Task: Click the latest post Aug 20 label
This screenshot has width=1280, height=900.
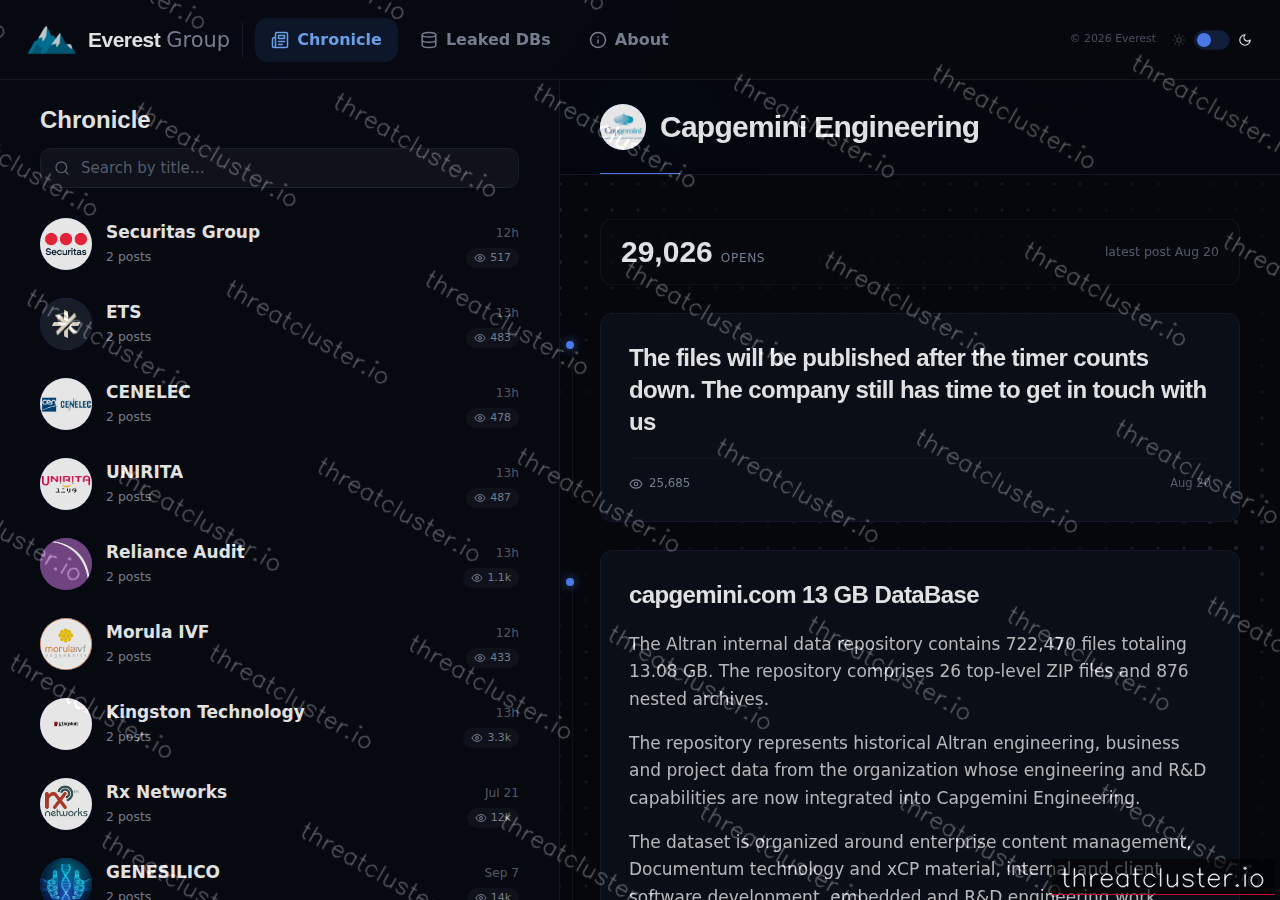Action: 1162,252
